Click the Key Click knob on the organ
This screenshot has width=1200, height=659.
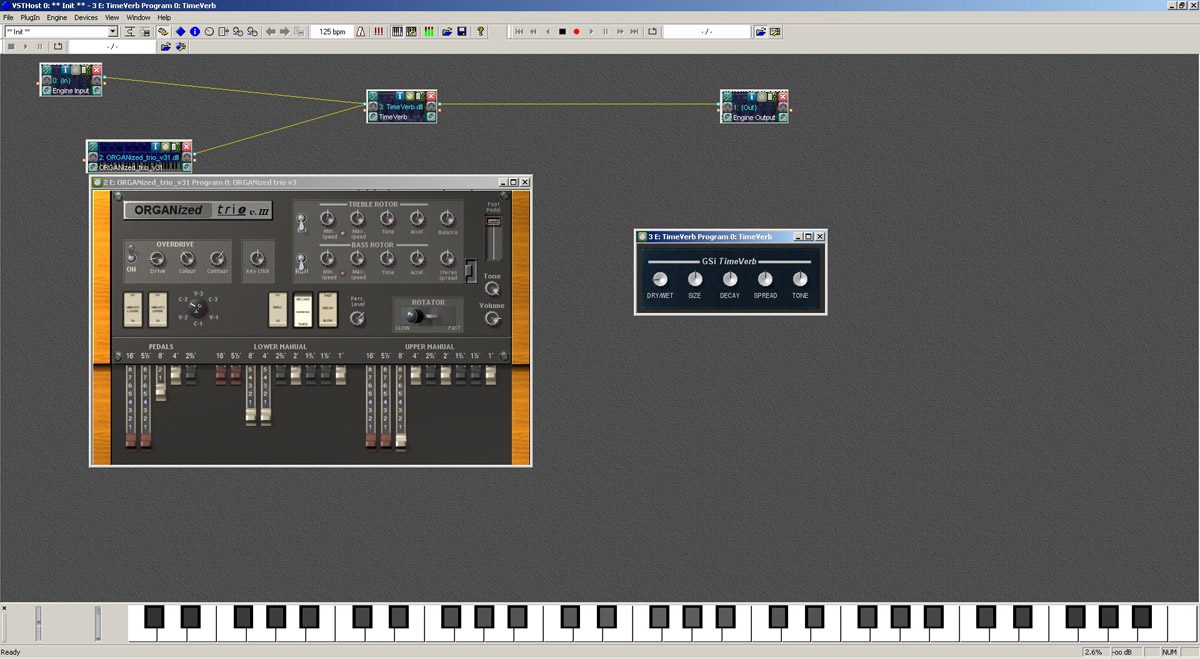(x=257, y=258)
